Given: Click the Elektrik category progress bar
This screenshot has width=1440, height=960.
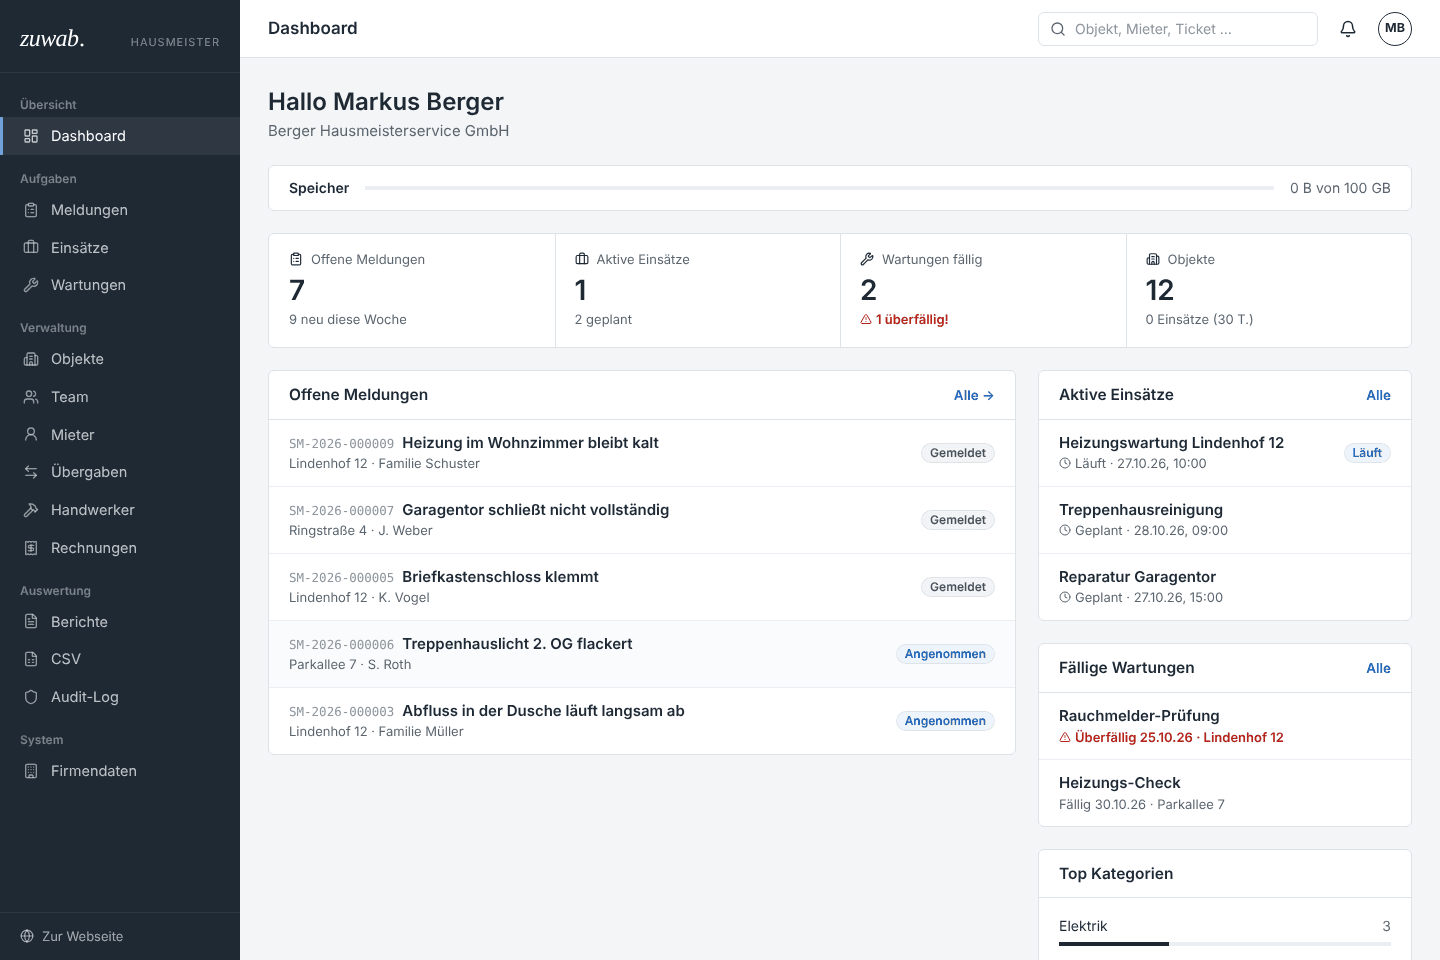Looking at the screenshot, I should tap(1225, 944).
